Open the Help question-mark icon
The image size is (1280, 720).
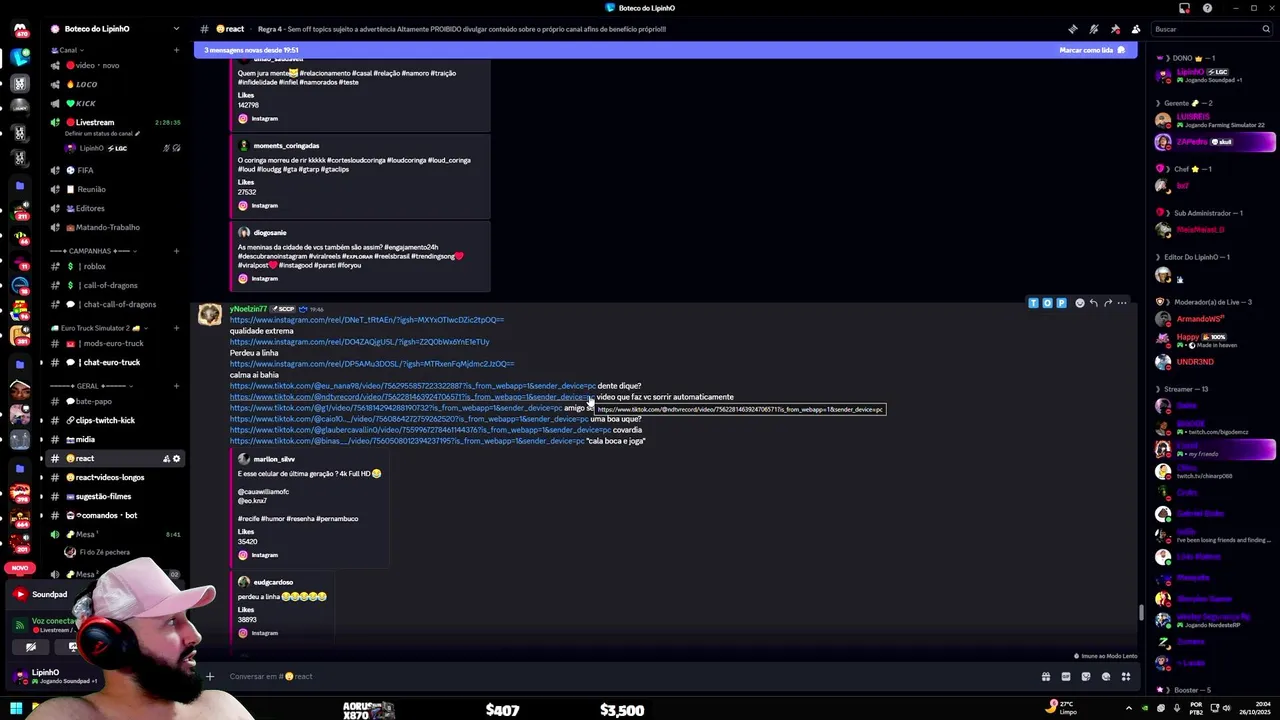pos(1207,8)
